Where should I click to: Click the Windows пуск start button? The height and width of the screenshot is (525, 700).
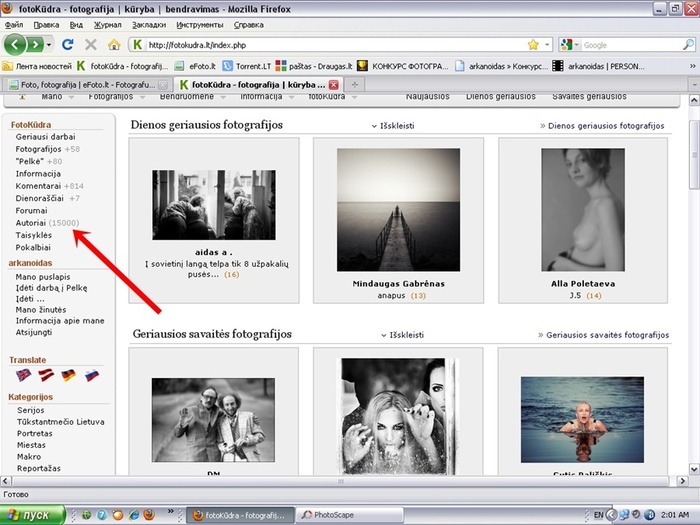[x=33, y=514]
